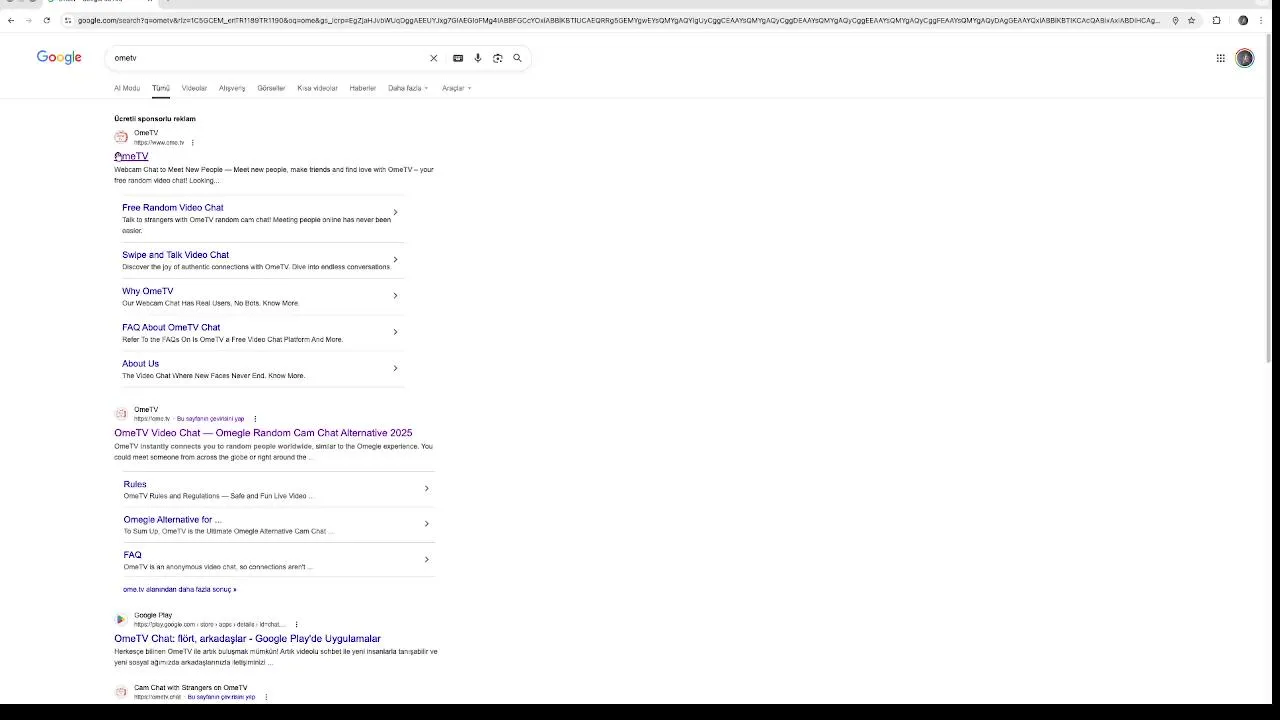Expand chevron for the Rules sitelink
Viewport: 1280px width, 720px height.
click(426, 489)
